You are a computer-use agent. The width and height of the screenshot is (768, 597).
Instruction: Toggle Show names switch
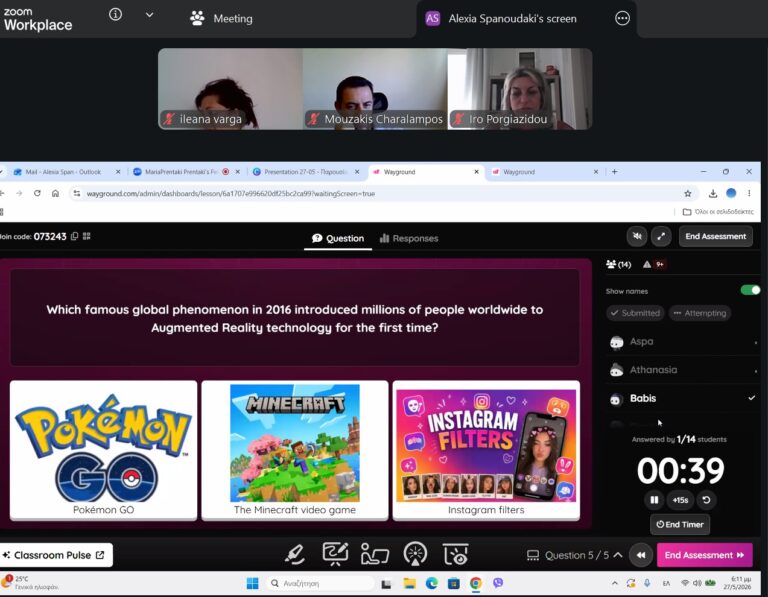[x=750, y=290]
